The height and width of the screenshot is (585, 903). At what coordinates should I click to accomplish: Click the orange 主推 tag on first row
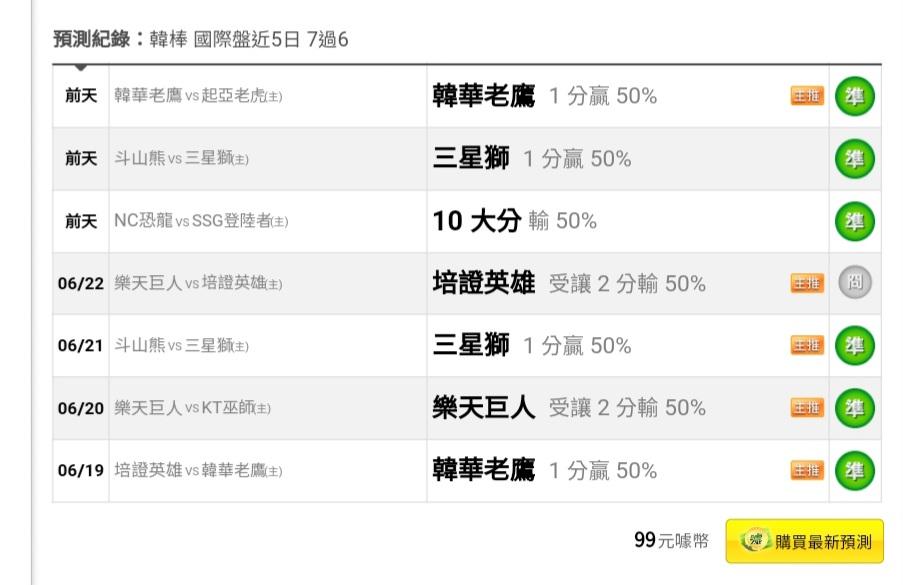point(807,96)
